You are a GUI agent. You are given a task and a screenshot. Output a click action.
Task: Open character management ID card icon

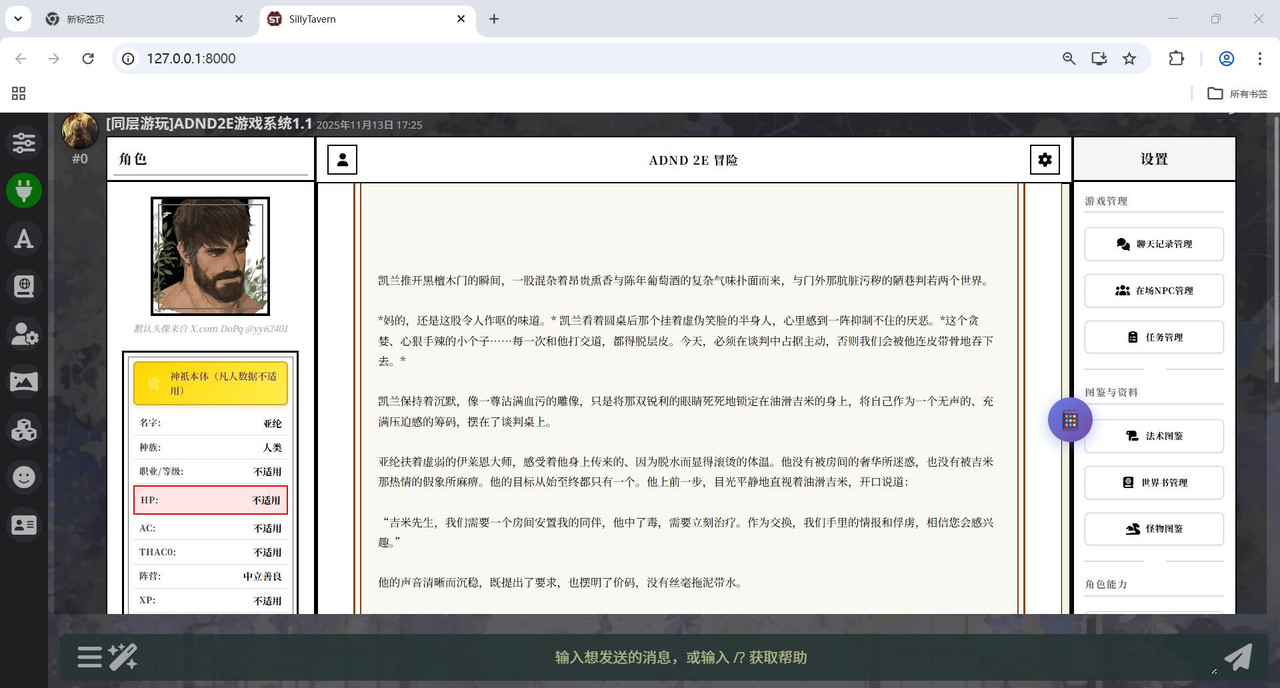coord(24,524)
